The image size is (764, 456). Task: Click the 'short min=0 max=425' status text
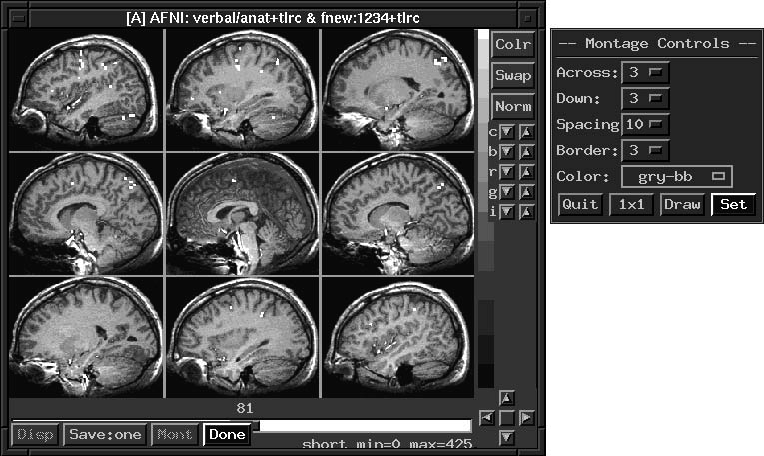[x=387, y=444]
